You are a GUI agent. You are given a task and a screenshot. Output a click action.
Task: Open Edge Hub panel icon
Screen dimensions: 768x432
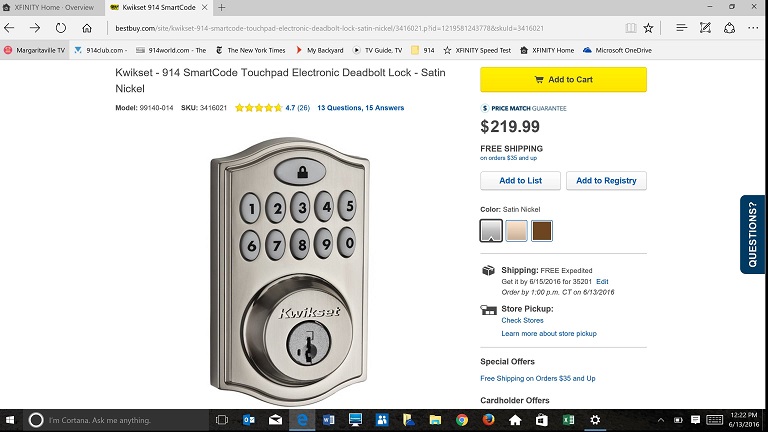pos(681,28)
